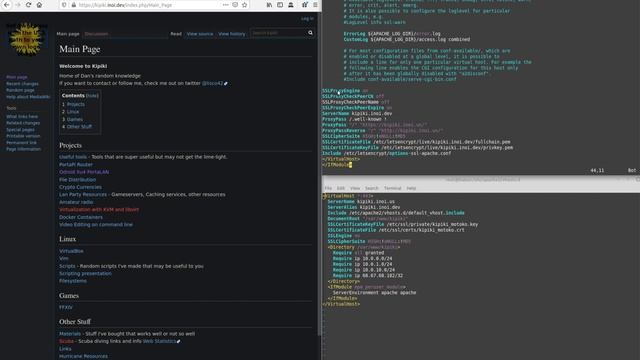Open the terminal Help menu
This screenshot has width=640, height=360.
(411, 188)
